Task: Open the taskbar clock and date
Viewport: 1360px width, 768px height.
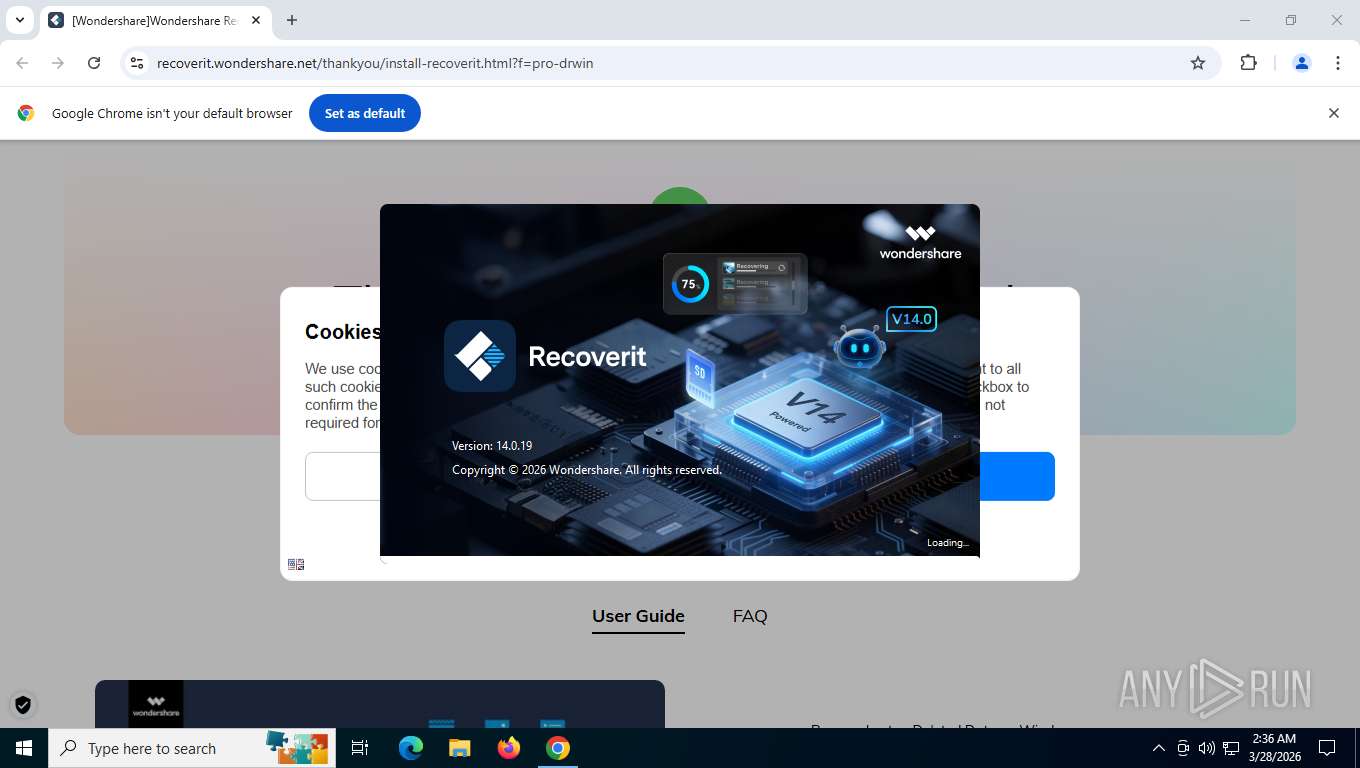Action: point(1274,748)
